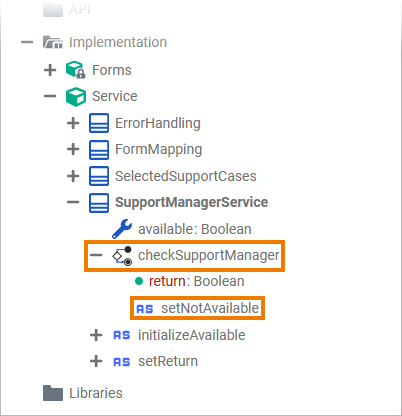Screen dimensions: 402x416
Task: Click the Implementation folder icon
Action: point(53,42)
